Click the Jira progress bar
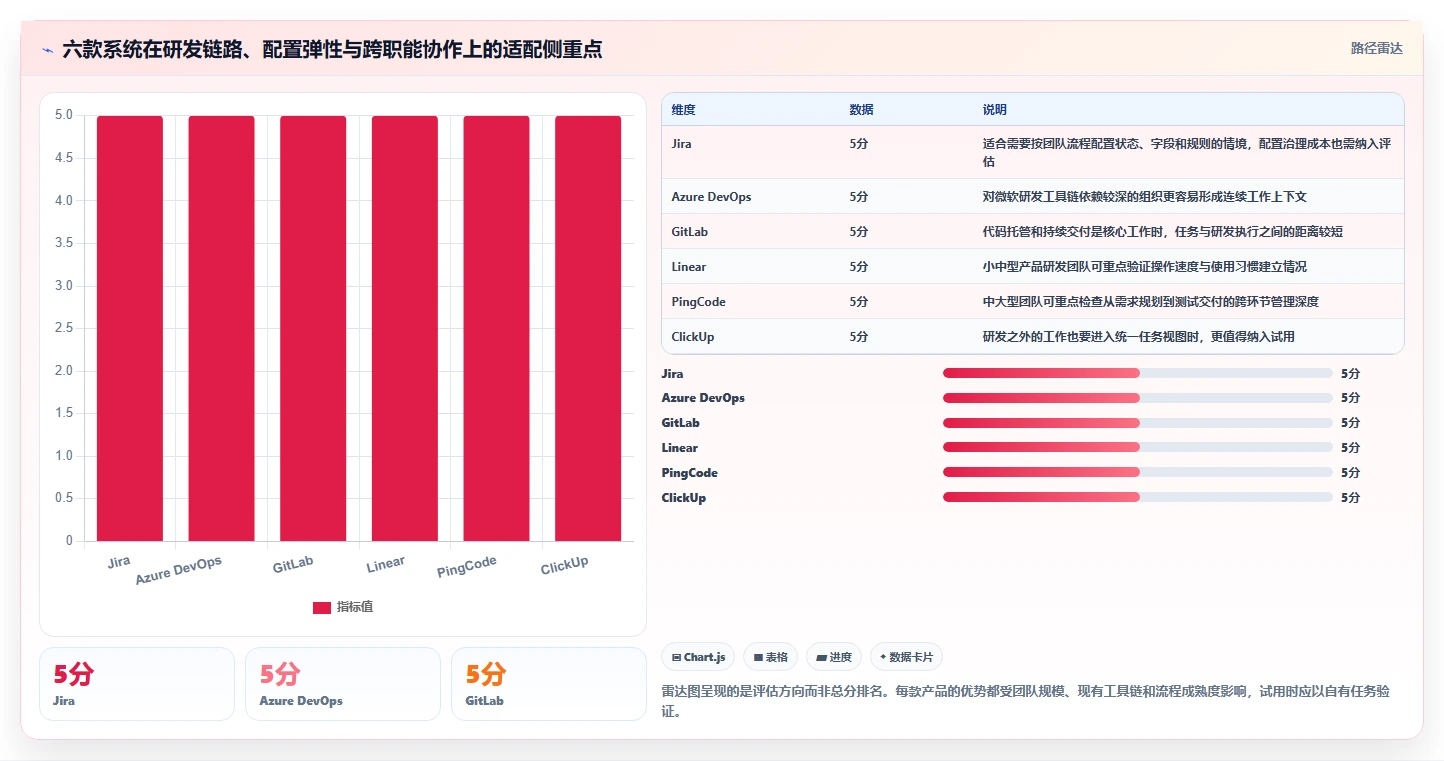Image resolution: width=1444 pixels, height=761 pixels. [x=1138, y=373]
